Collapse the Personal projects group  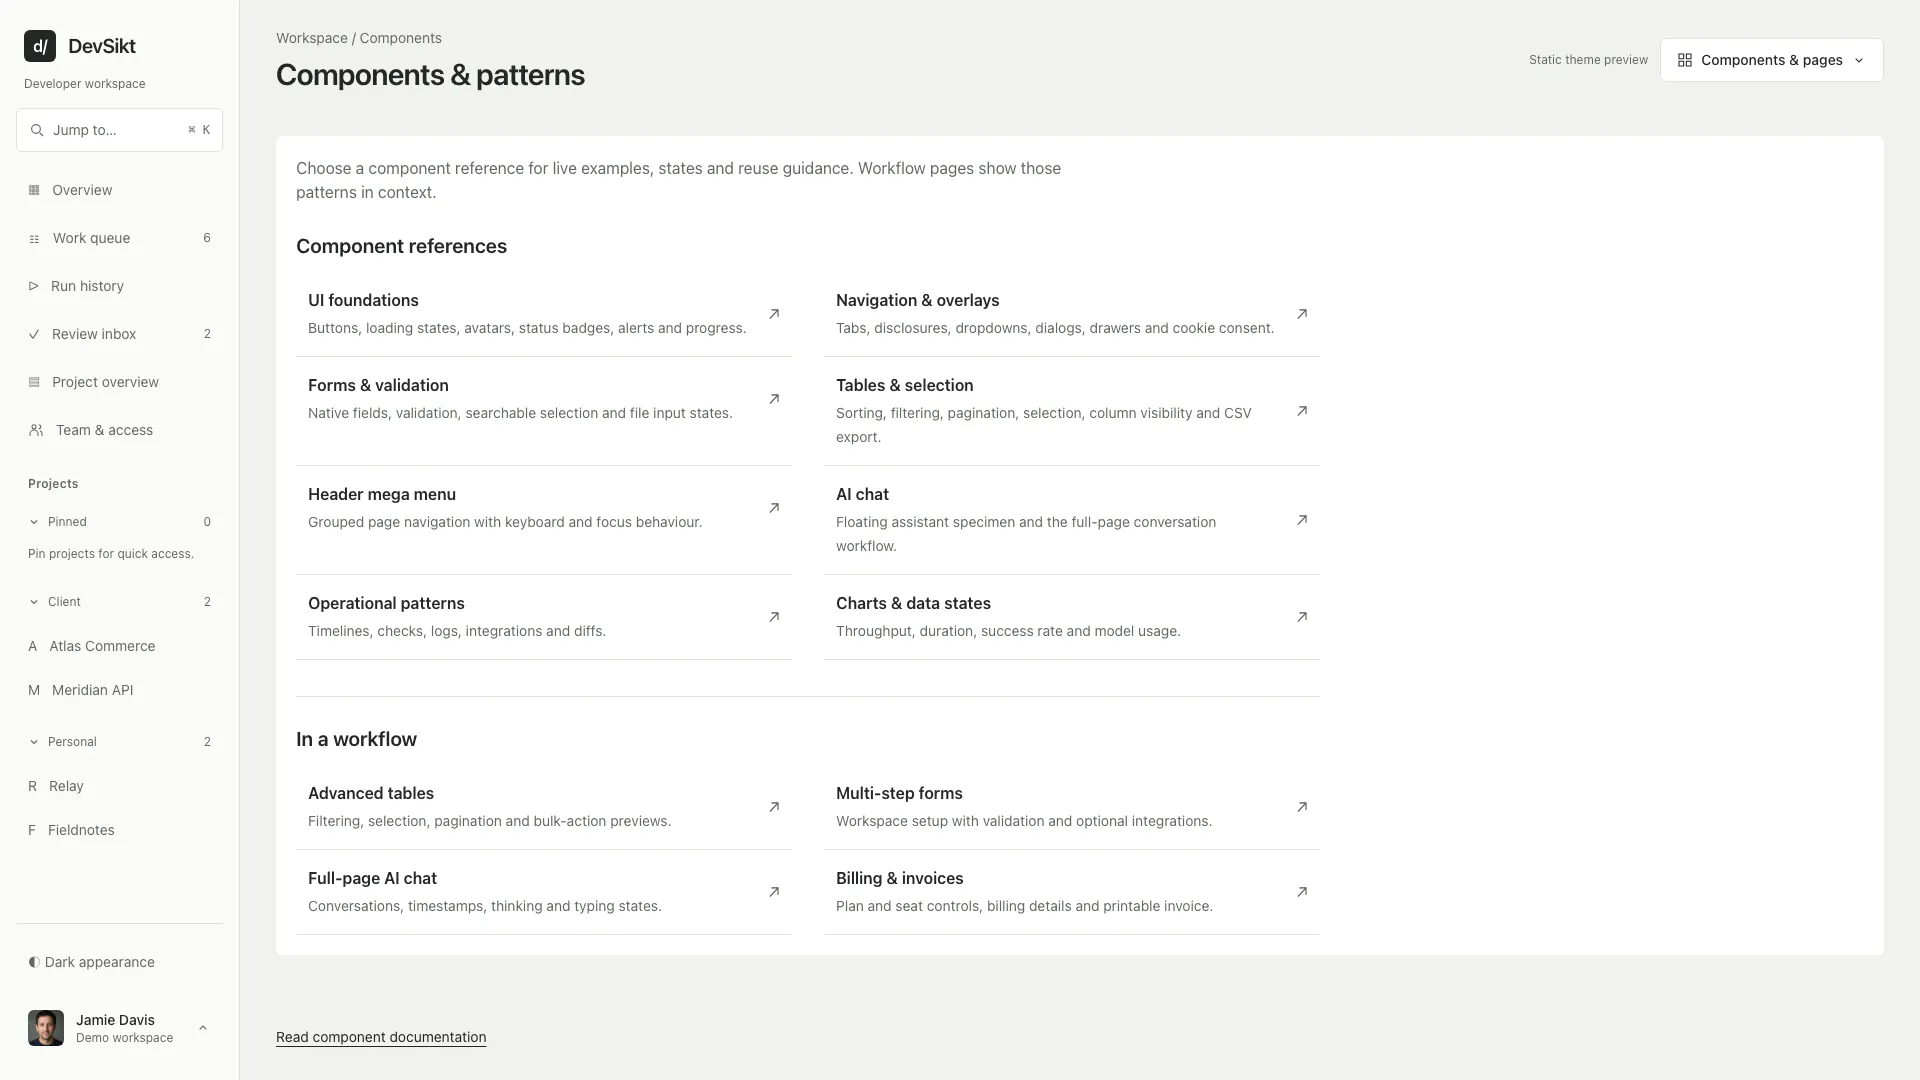pos(119,742)
